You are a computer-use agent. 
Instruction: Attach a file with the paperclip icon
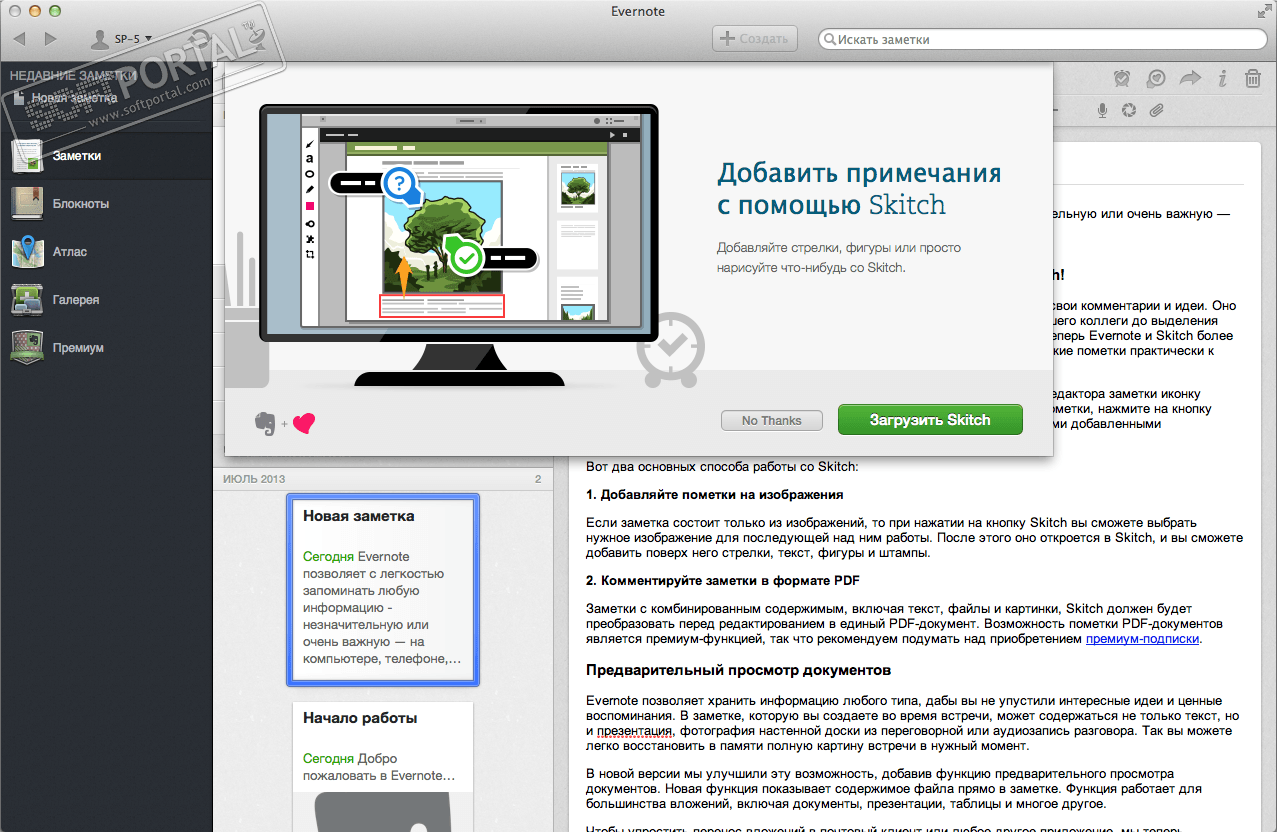coord(1156,110)
